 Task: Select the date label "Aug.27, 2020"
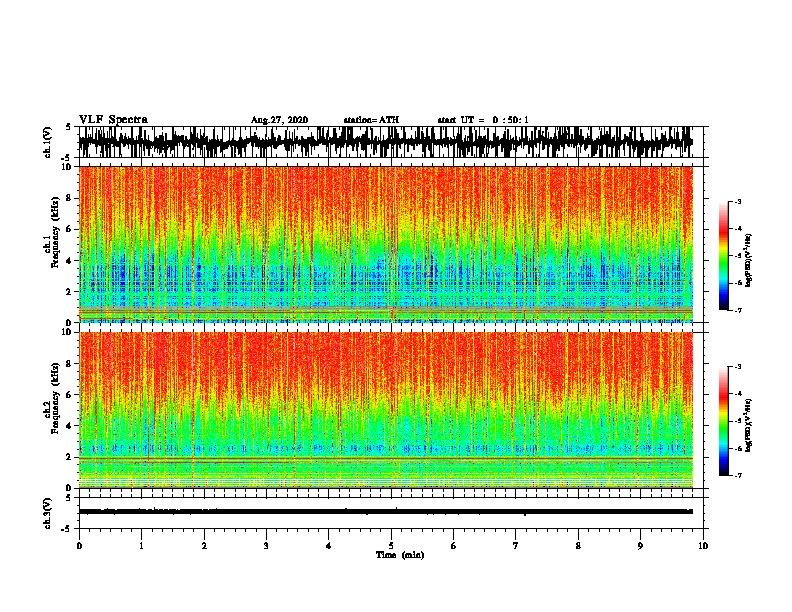tap(279, 120)
